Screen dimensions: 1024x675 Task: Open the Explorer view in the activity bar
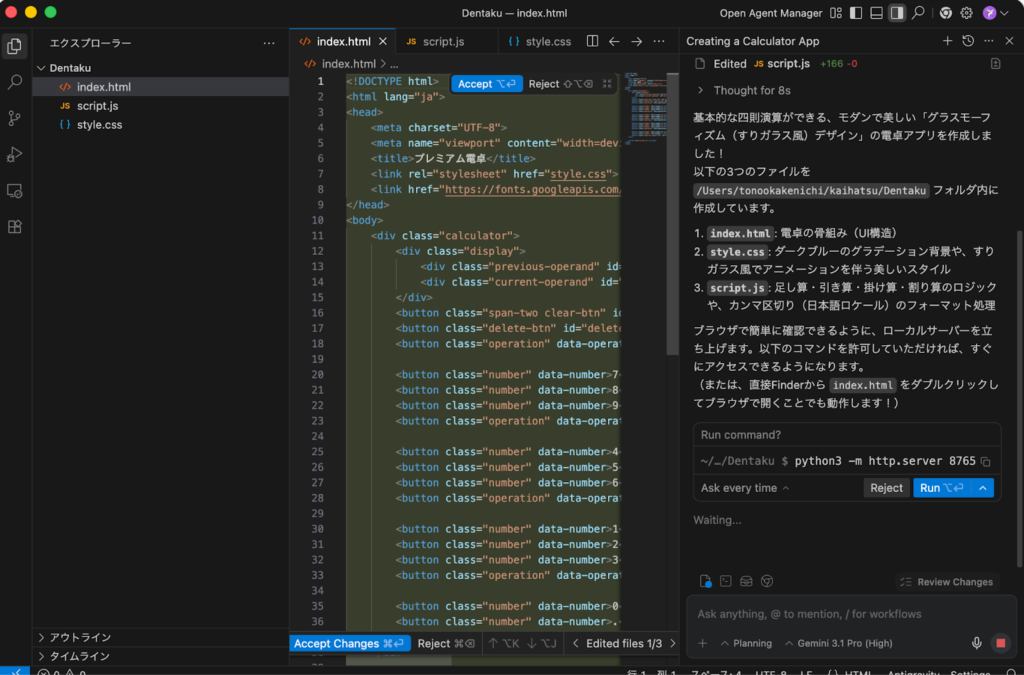click(x=14, y=45)
